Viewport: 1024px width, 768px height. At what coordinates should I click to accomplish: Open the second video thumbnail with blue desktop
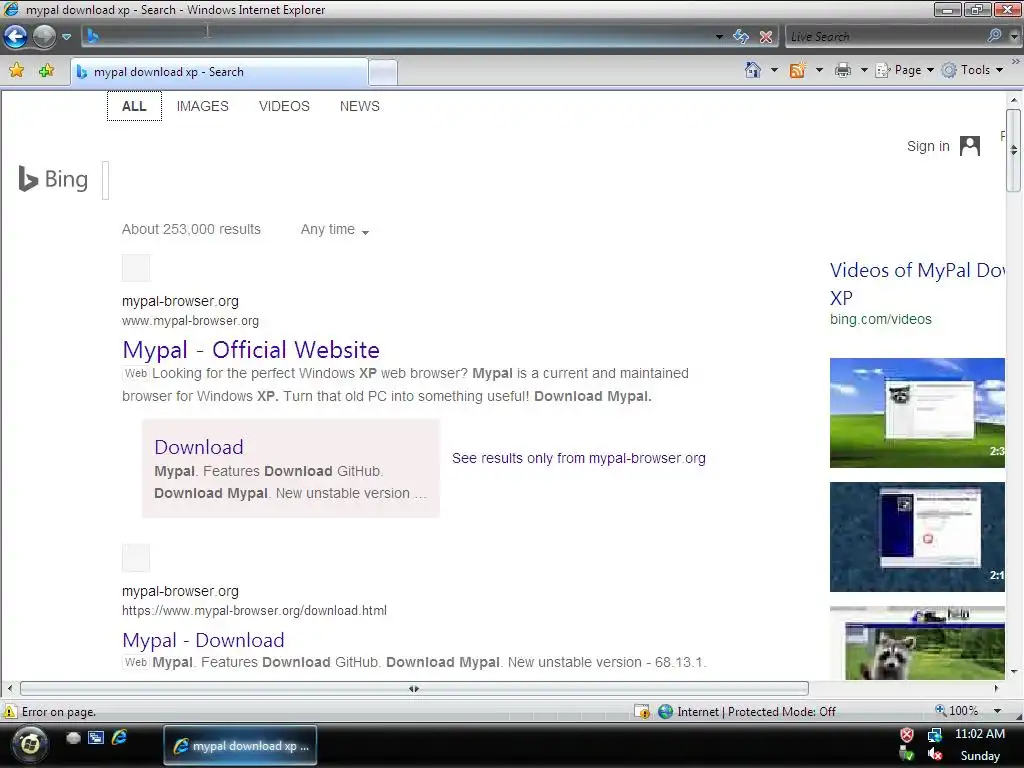[x=917, y=537]
